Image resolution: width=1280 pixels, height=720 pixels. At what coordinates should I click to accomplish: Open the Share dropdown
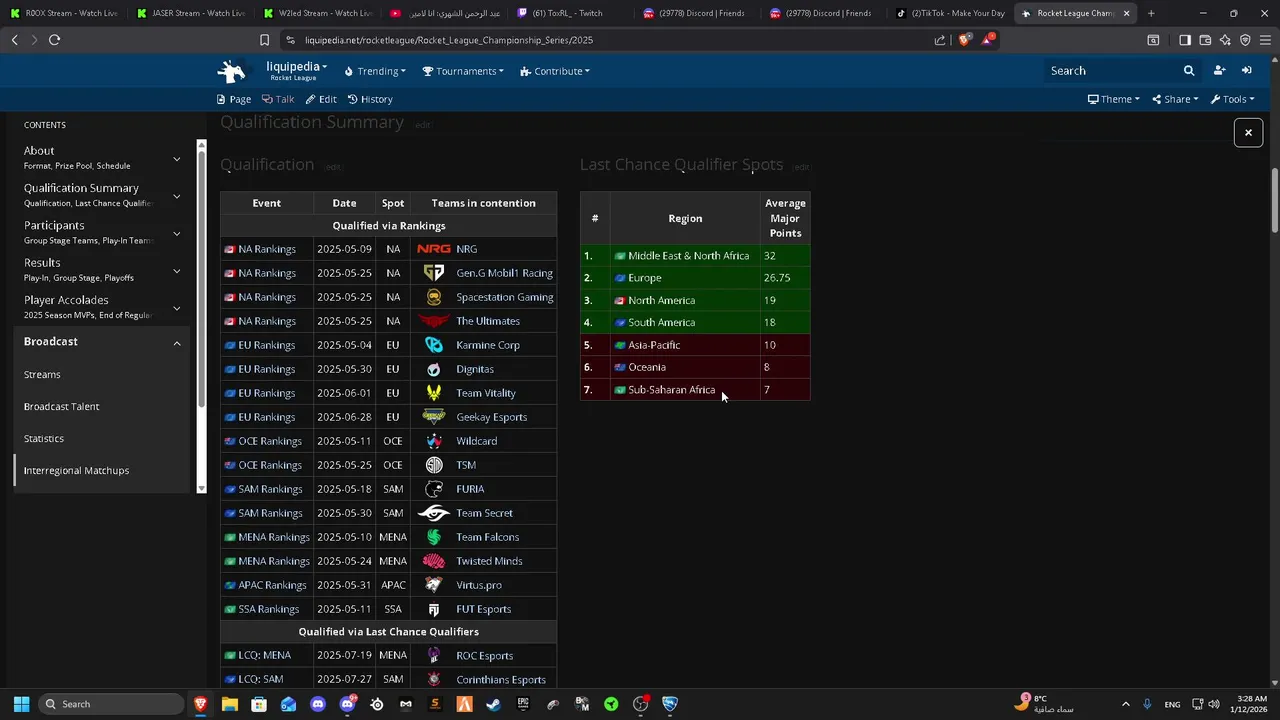tap(1175, 99)
